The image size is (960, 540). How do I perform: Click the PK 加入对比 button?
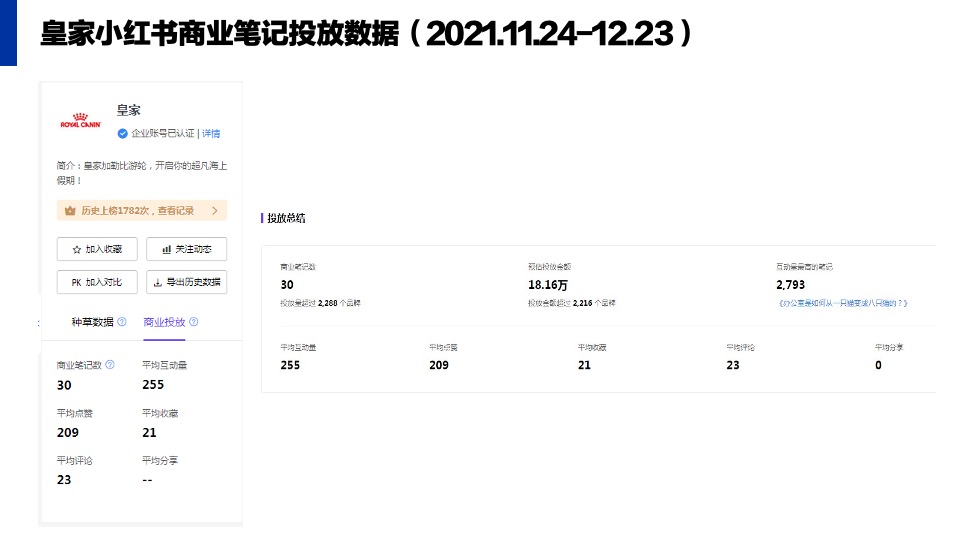97,282
